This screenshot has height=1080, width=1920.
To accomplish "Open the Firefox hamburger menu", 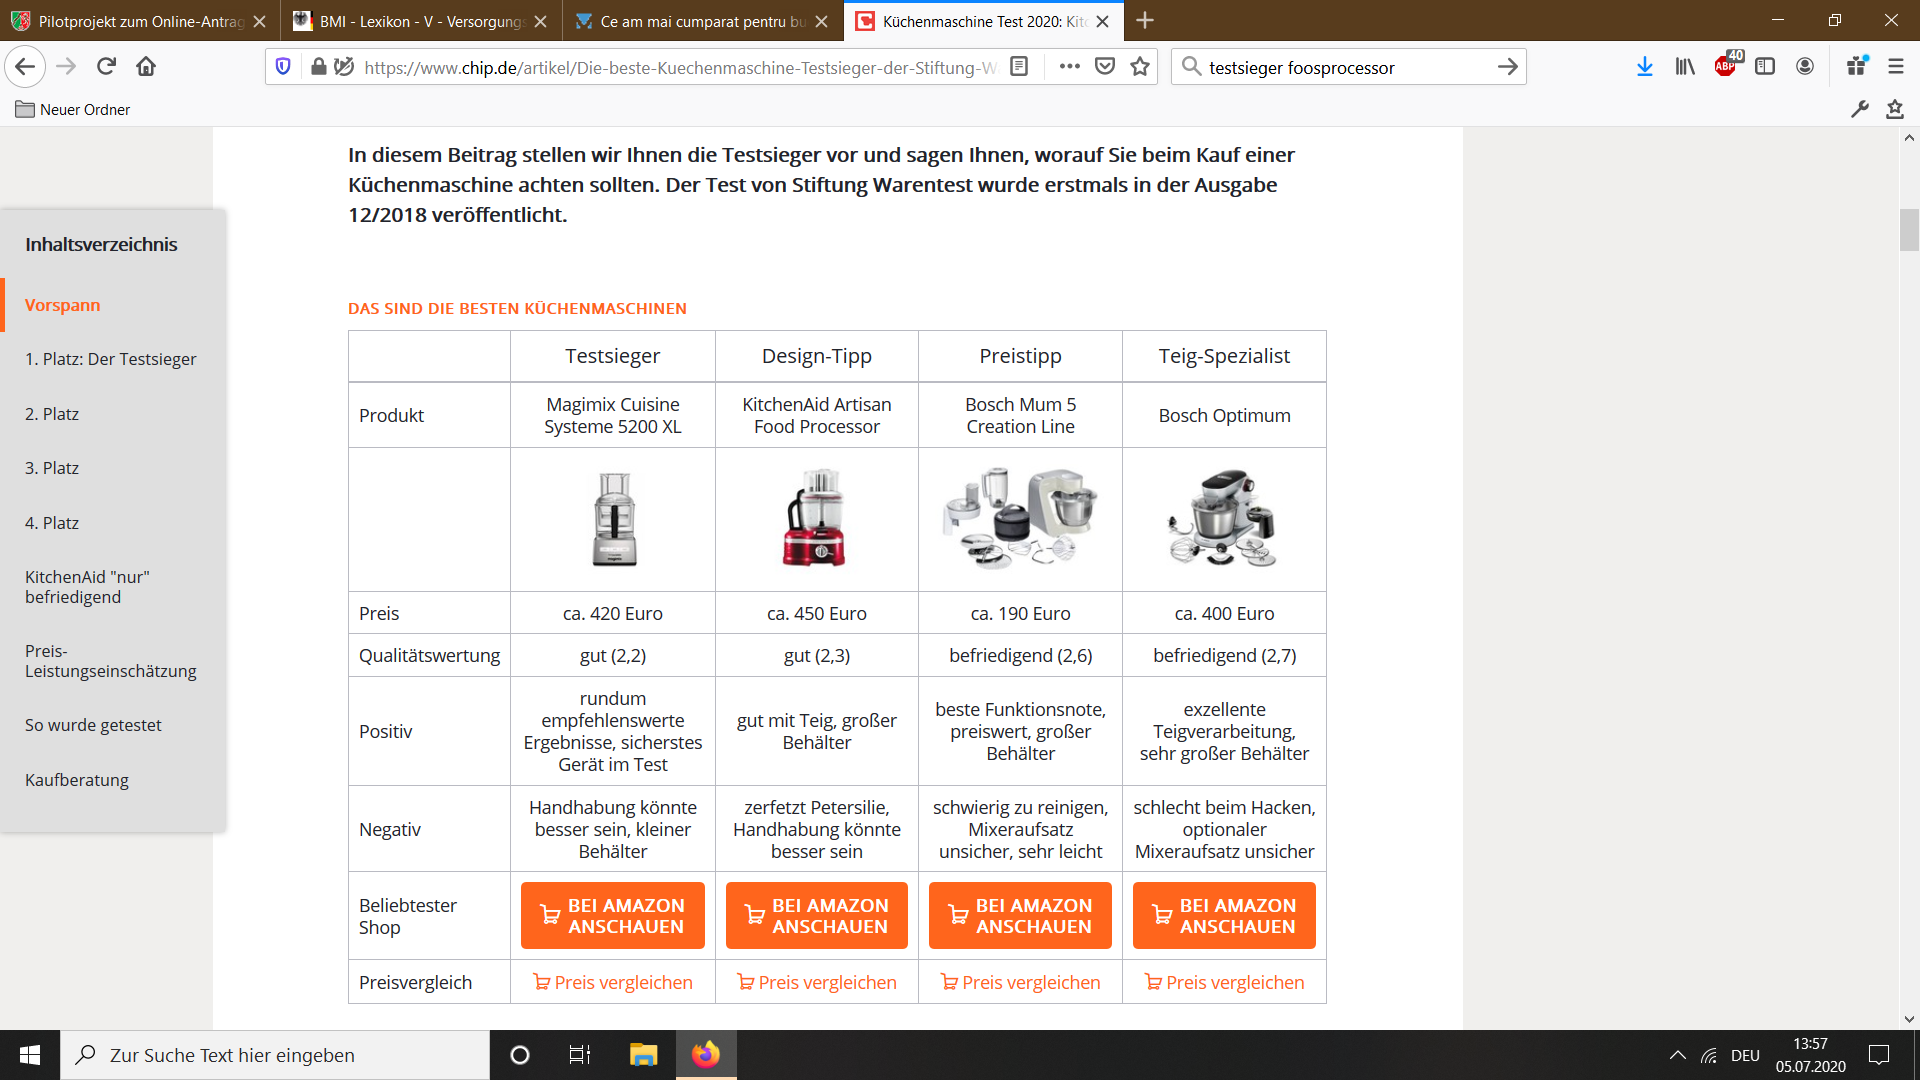I will pos(1896,67).
